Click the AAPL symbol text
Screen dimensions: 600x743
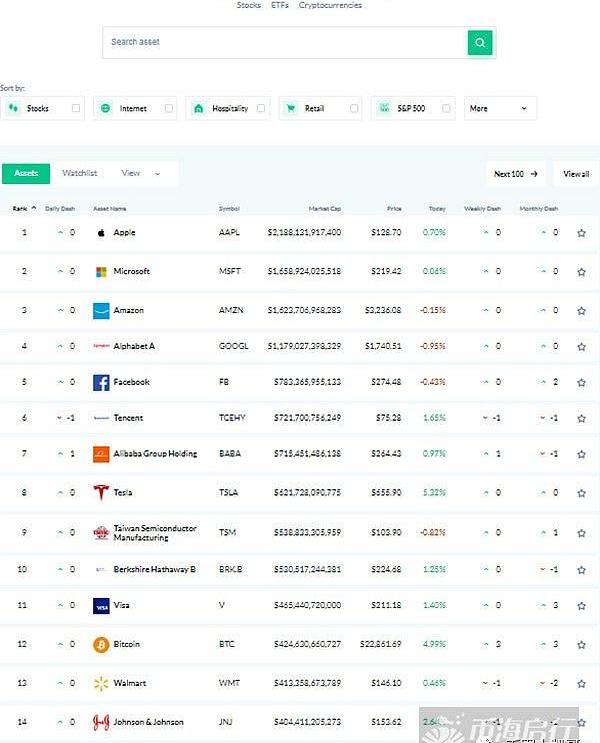coord(229,232)
